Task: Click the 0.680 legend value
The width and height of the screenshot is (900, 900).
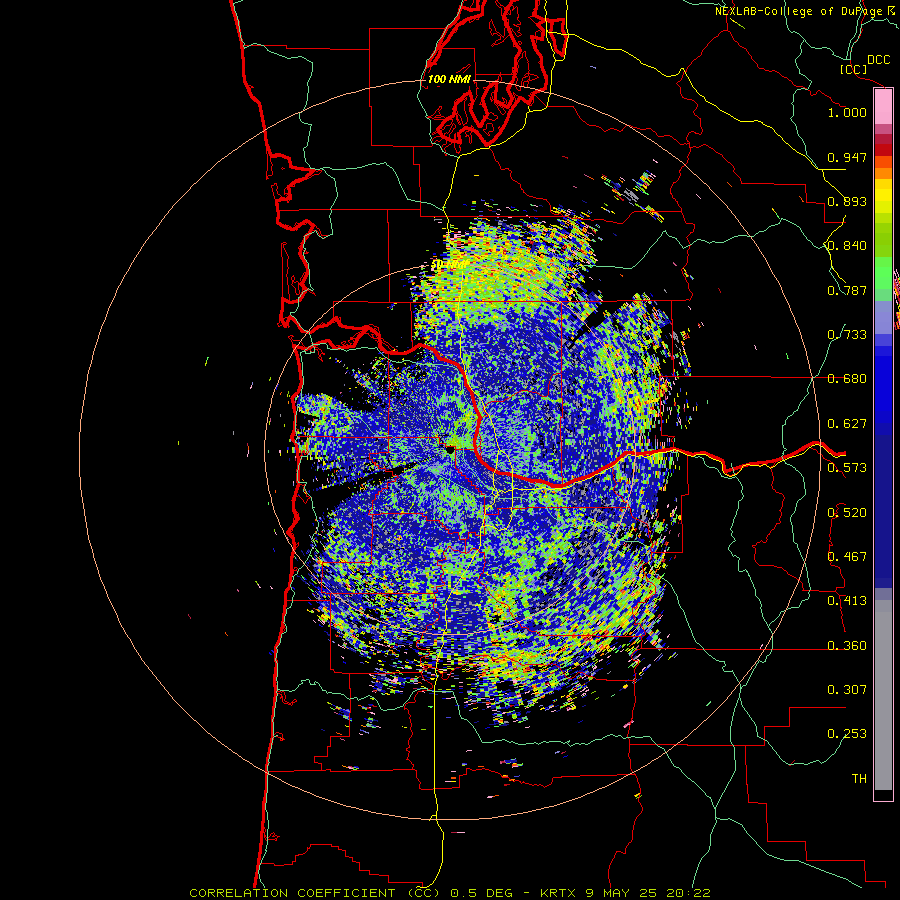Action: 847,379
